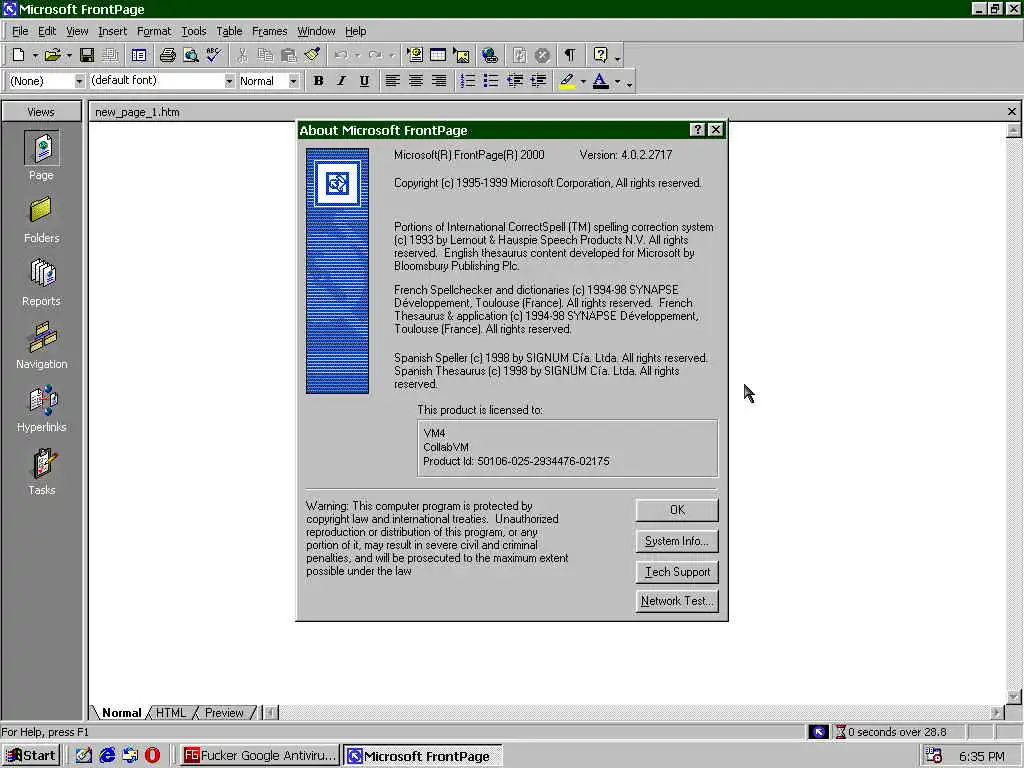This screenshot has height=768, width=1024.
Task: Click the Insert Picture From File icon
Action: pos(461,56)
